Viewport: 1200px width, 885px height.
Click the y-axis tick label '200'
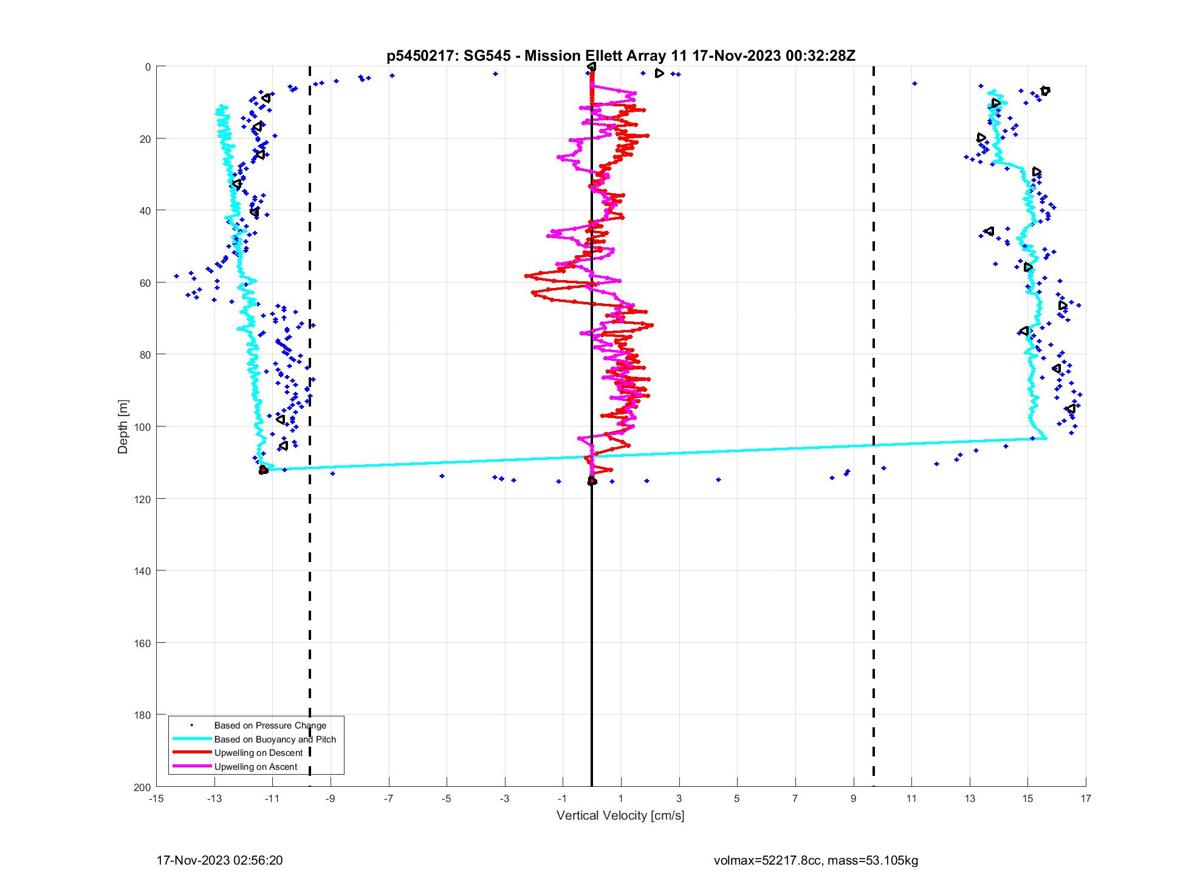click(140, 787)
